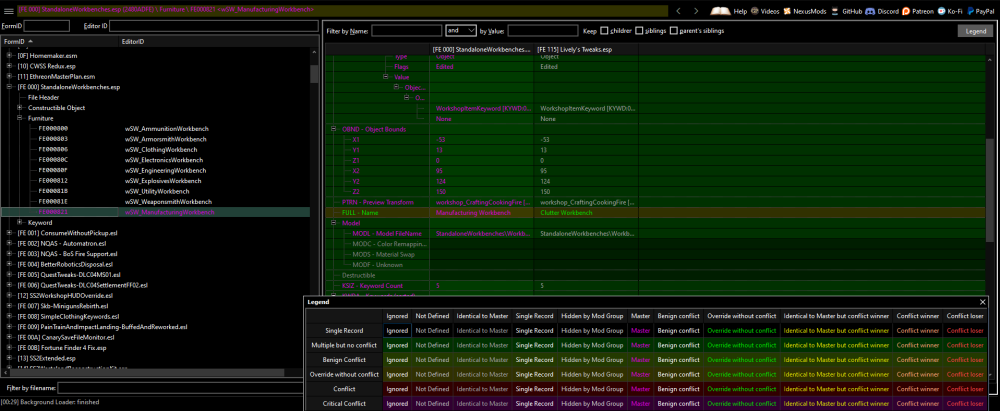Open the Videos link icon

coord(765,11)
